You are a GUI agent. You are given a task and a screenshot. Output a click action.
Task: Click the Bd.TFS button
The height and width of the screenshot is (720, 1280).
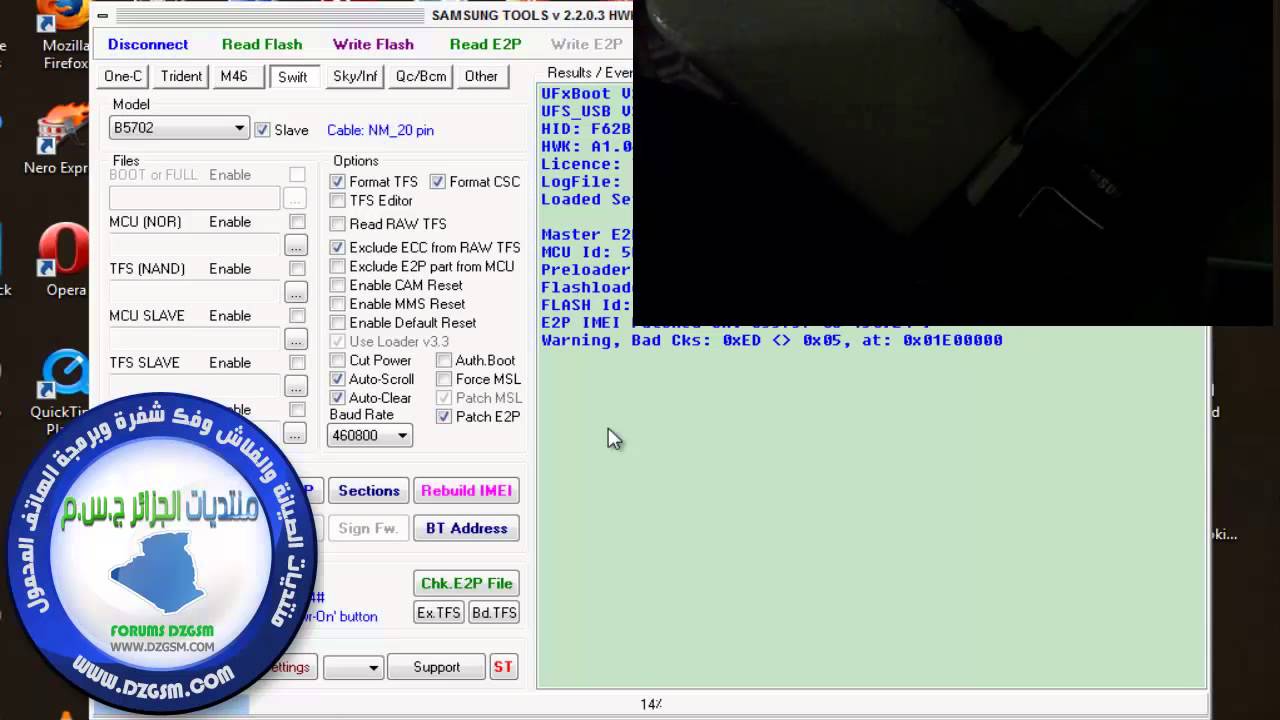point(494,613)
